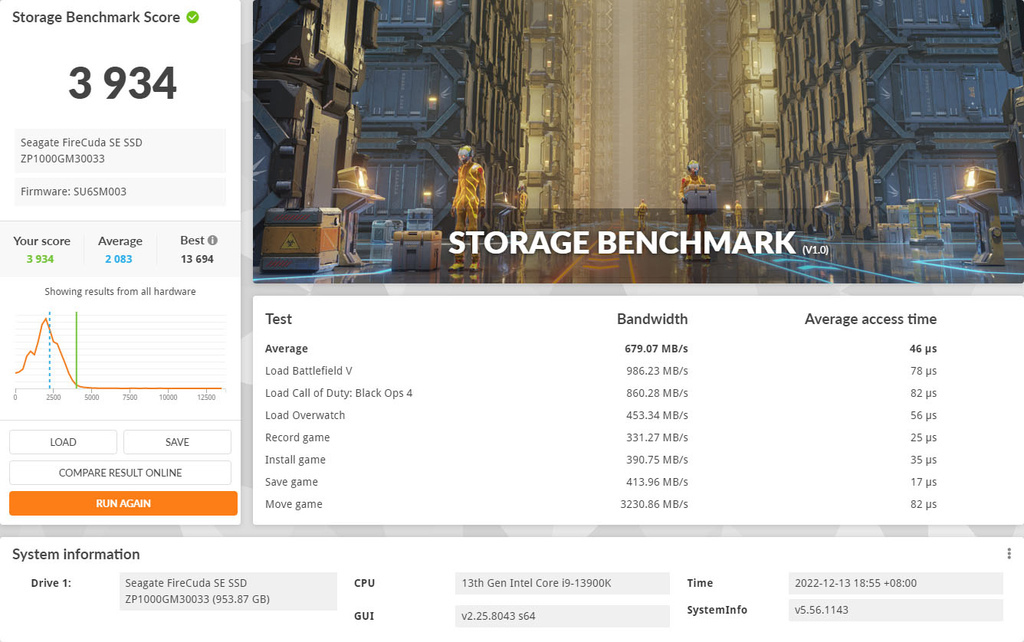Click the Storage Benchmark banner image
The image size is (1024, 642).
638,141
